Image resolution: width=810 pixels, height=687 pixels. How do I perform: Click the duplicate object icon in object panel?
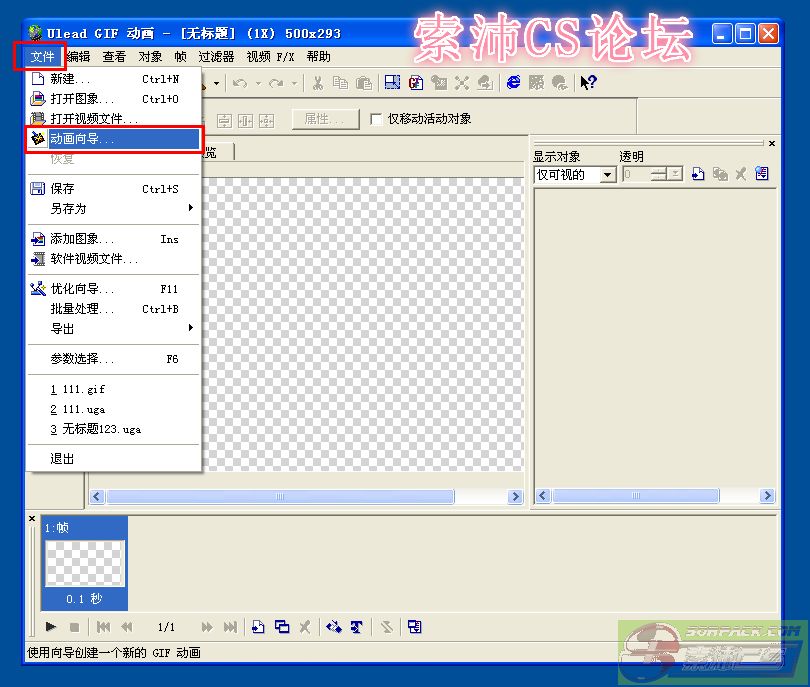[x=720, y=174]
